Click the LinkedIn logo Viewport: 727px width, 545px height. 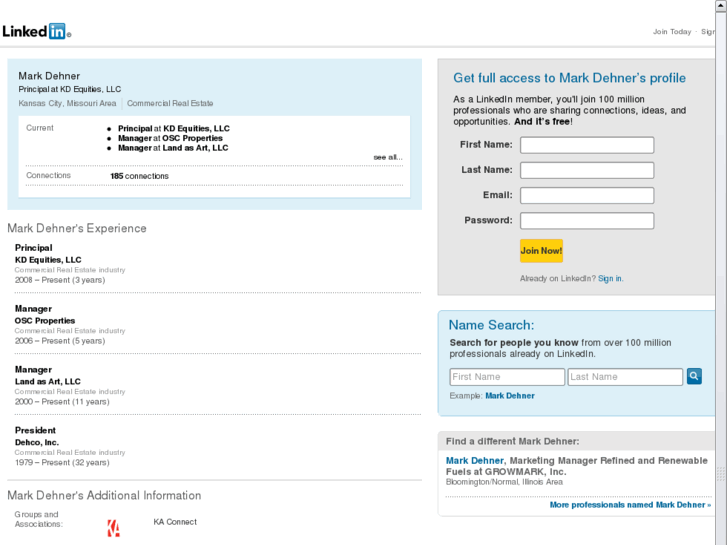[36, 31]
